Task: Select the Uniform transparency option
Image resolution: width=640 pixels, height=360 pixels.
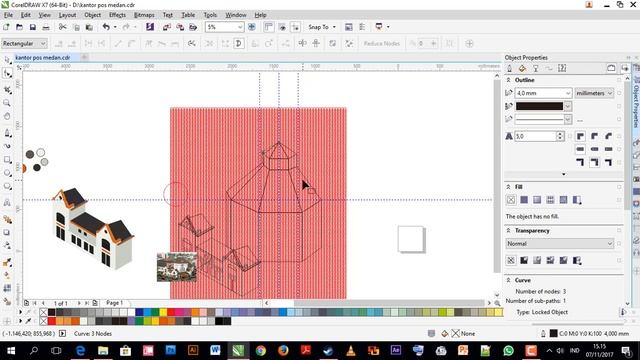Action: click(x=524, y=260)
